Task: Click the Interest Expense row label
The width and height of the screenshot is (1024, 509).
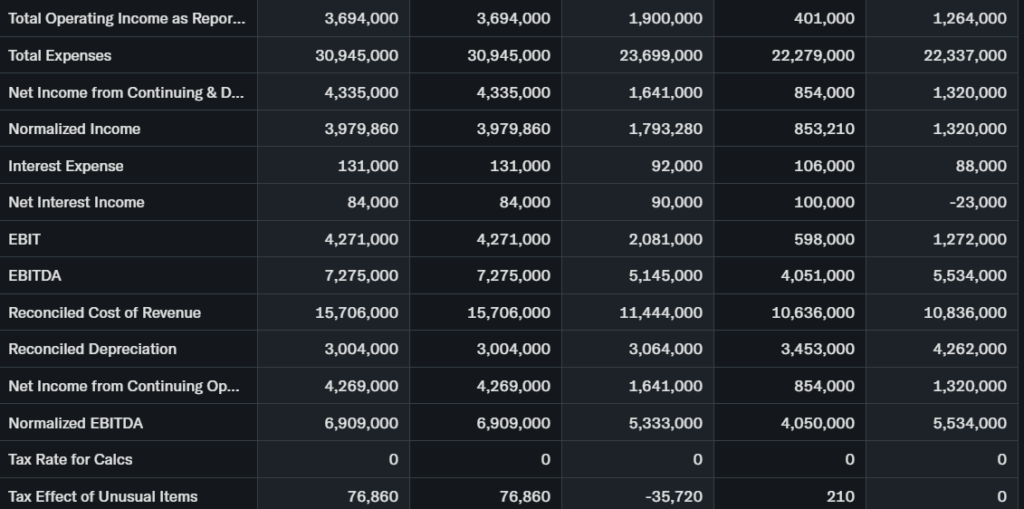Action: pos(66,166)
